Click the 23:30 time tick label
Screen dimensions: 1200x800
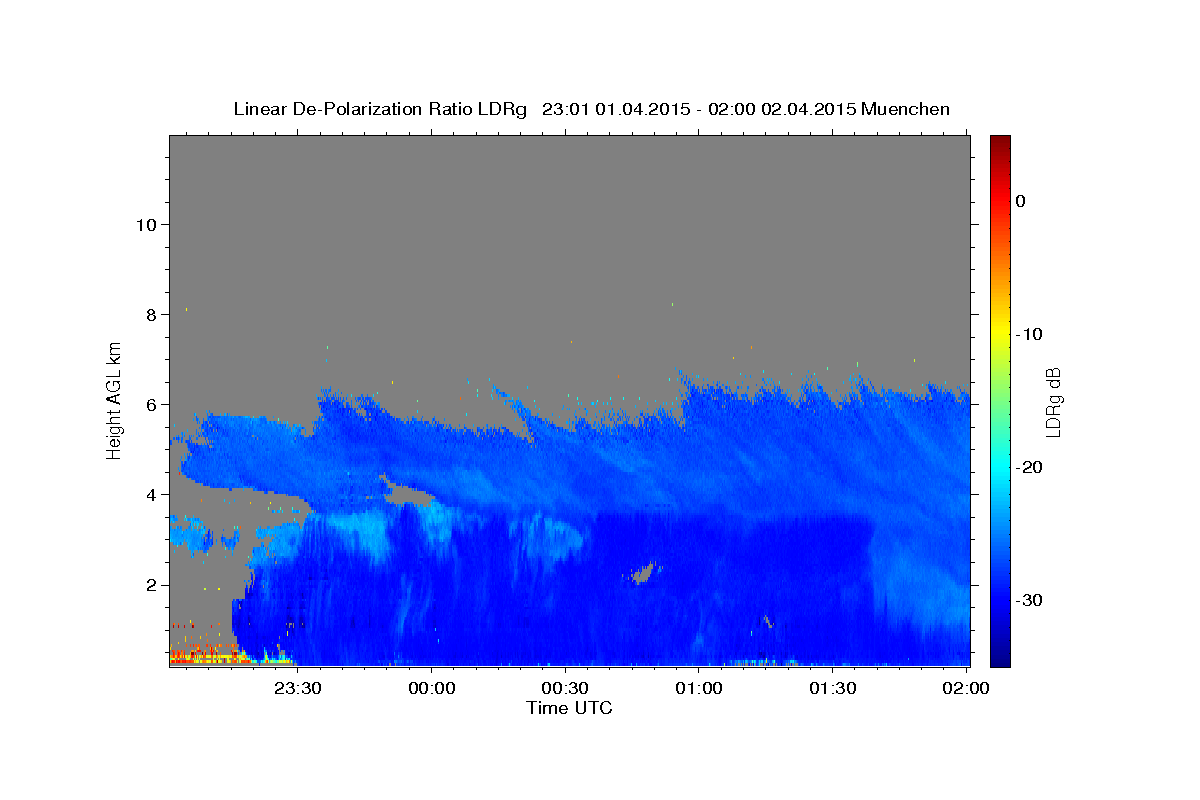[x=298, y=688]
